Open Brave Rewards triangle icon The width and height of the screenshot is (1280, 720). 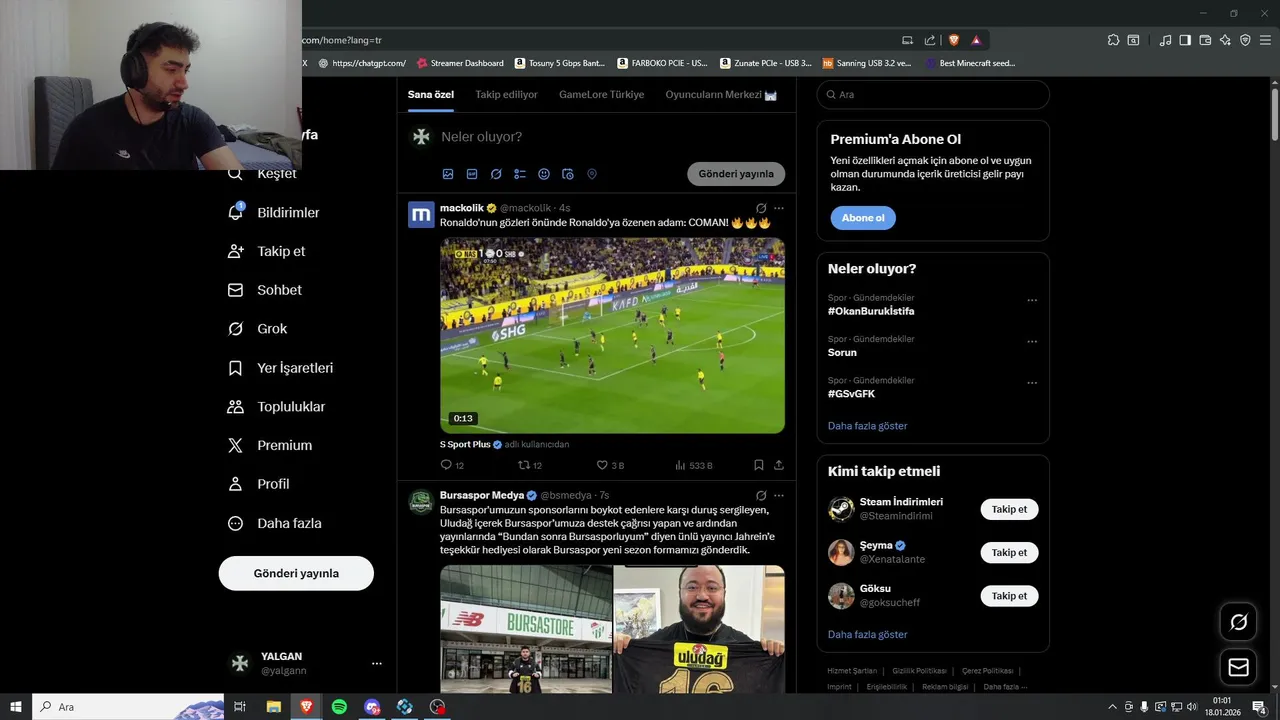(976, 40)
